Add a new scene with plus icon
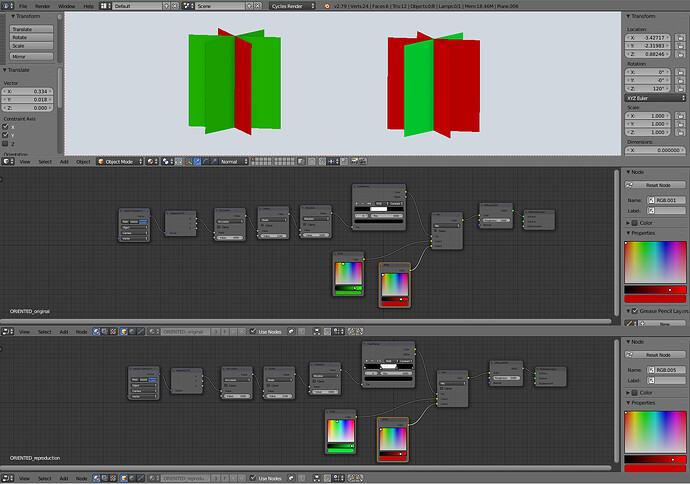The image size is (690, 484). point(250,6)
